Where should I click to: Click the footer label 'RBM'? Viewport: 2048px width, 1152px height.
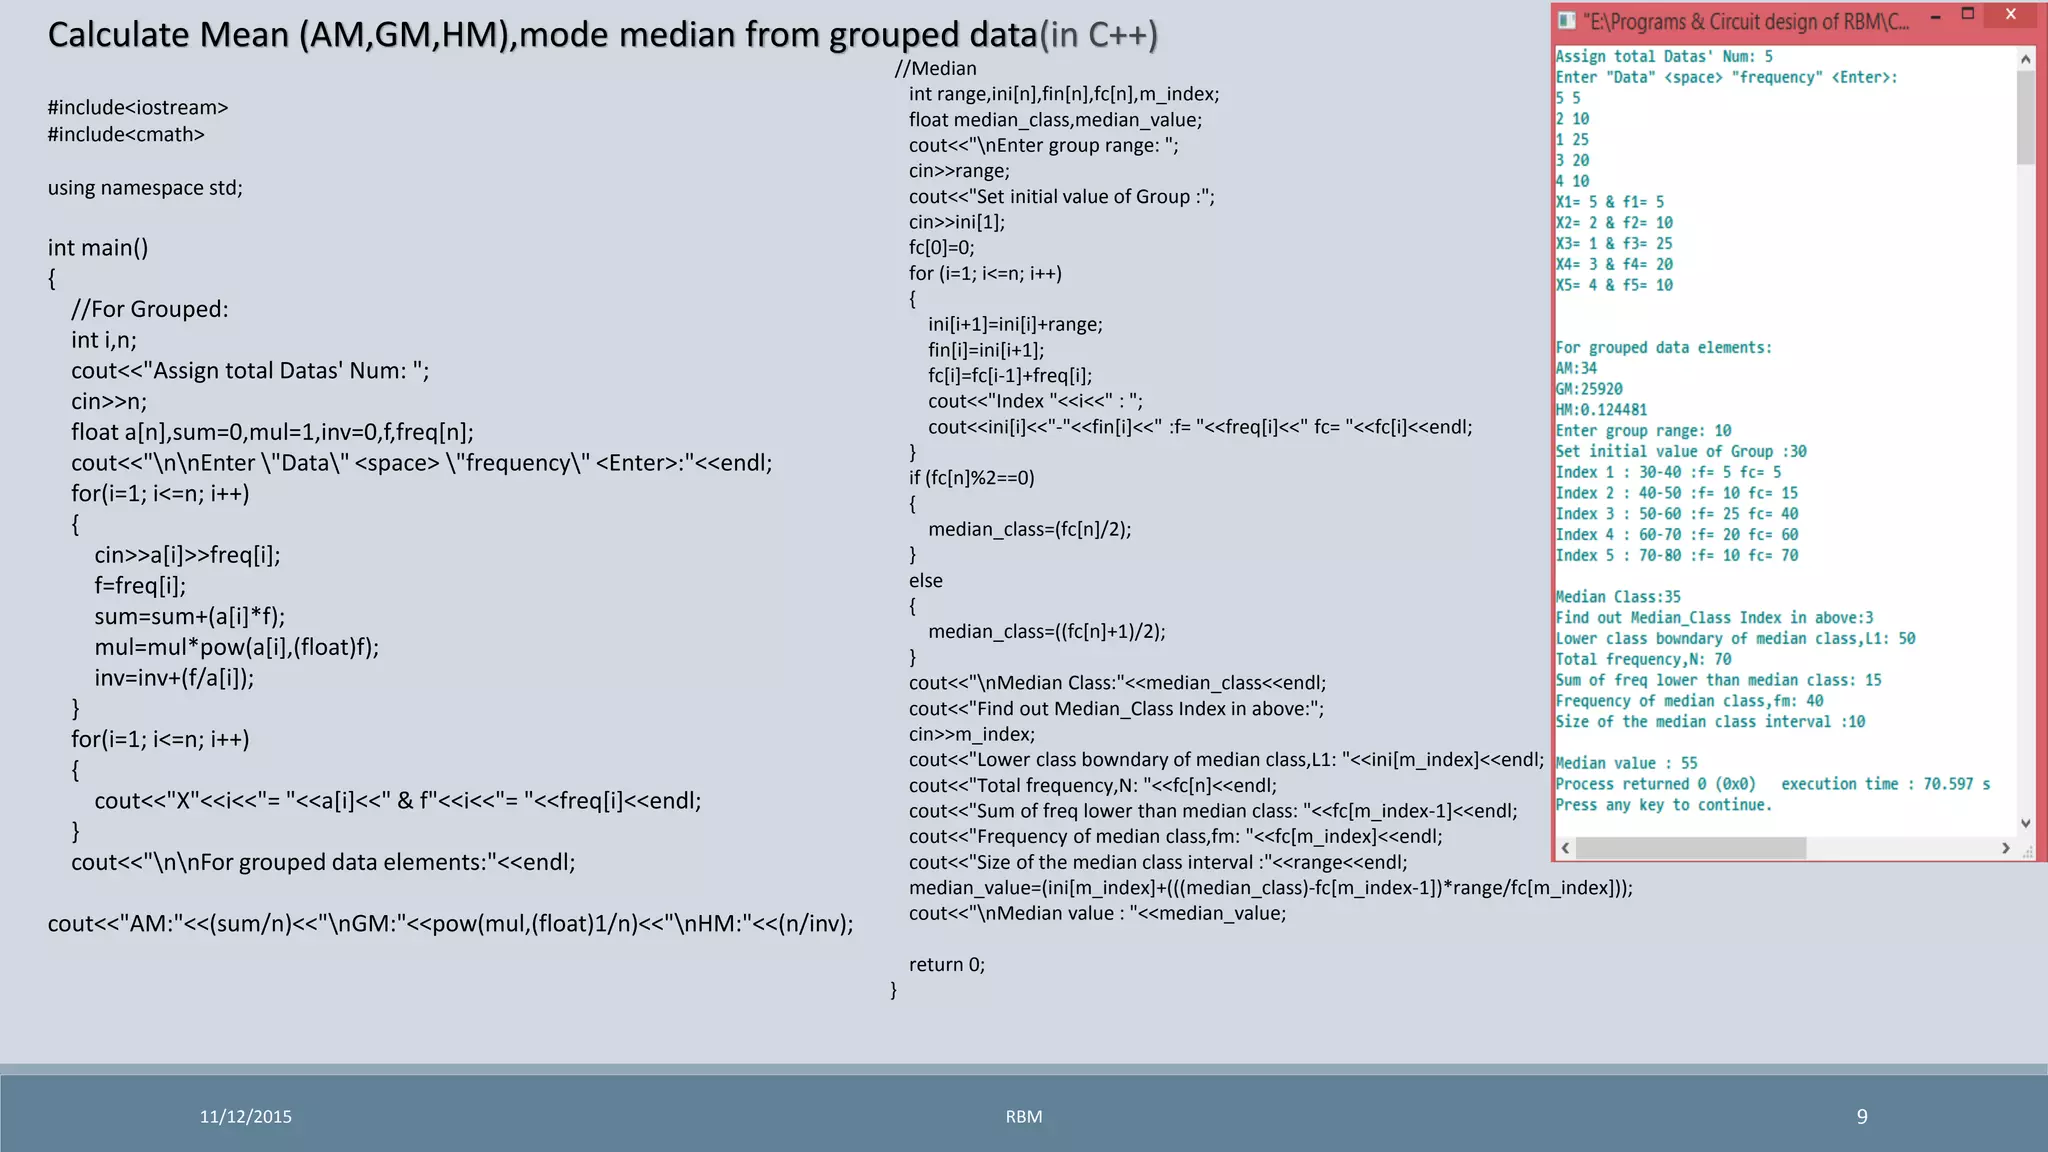[x=1024, y=1117]
